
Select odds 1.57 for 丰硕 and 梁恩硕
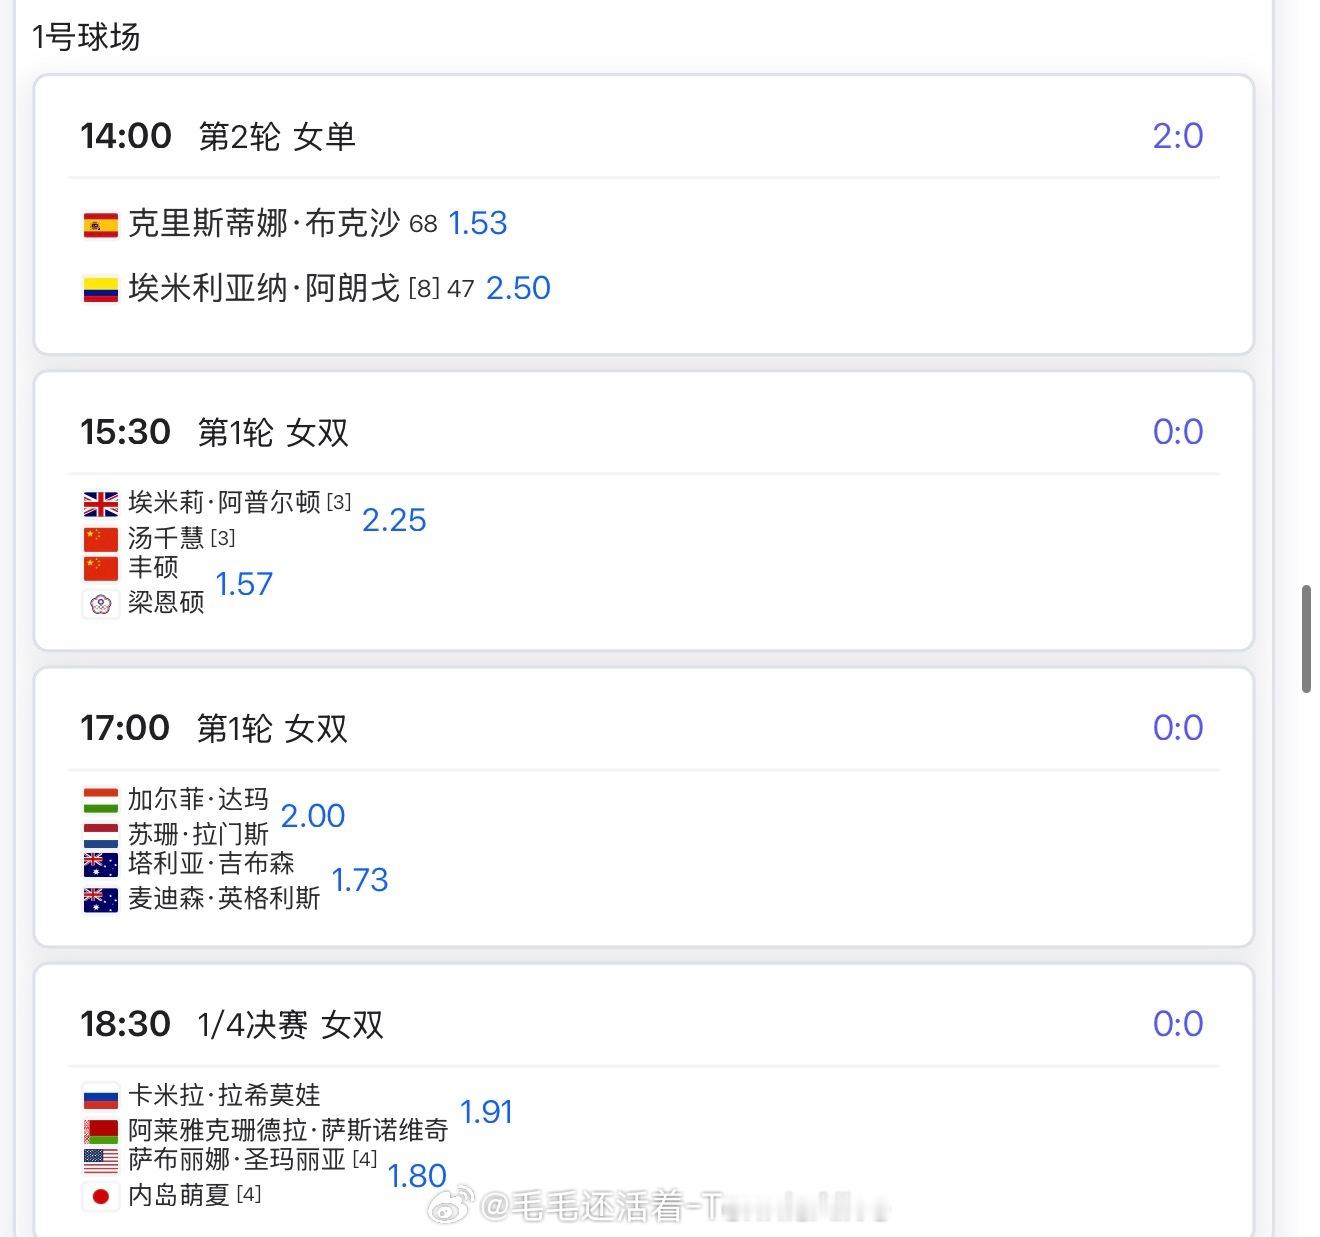click(244, 584)
